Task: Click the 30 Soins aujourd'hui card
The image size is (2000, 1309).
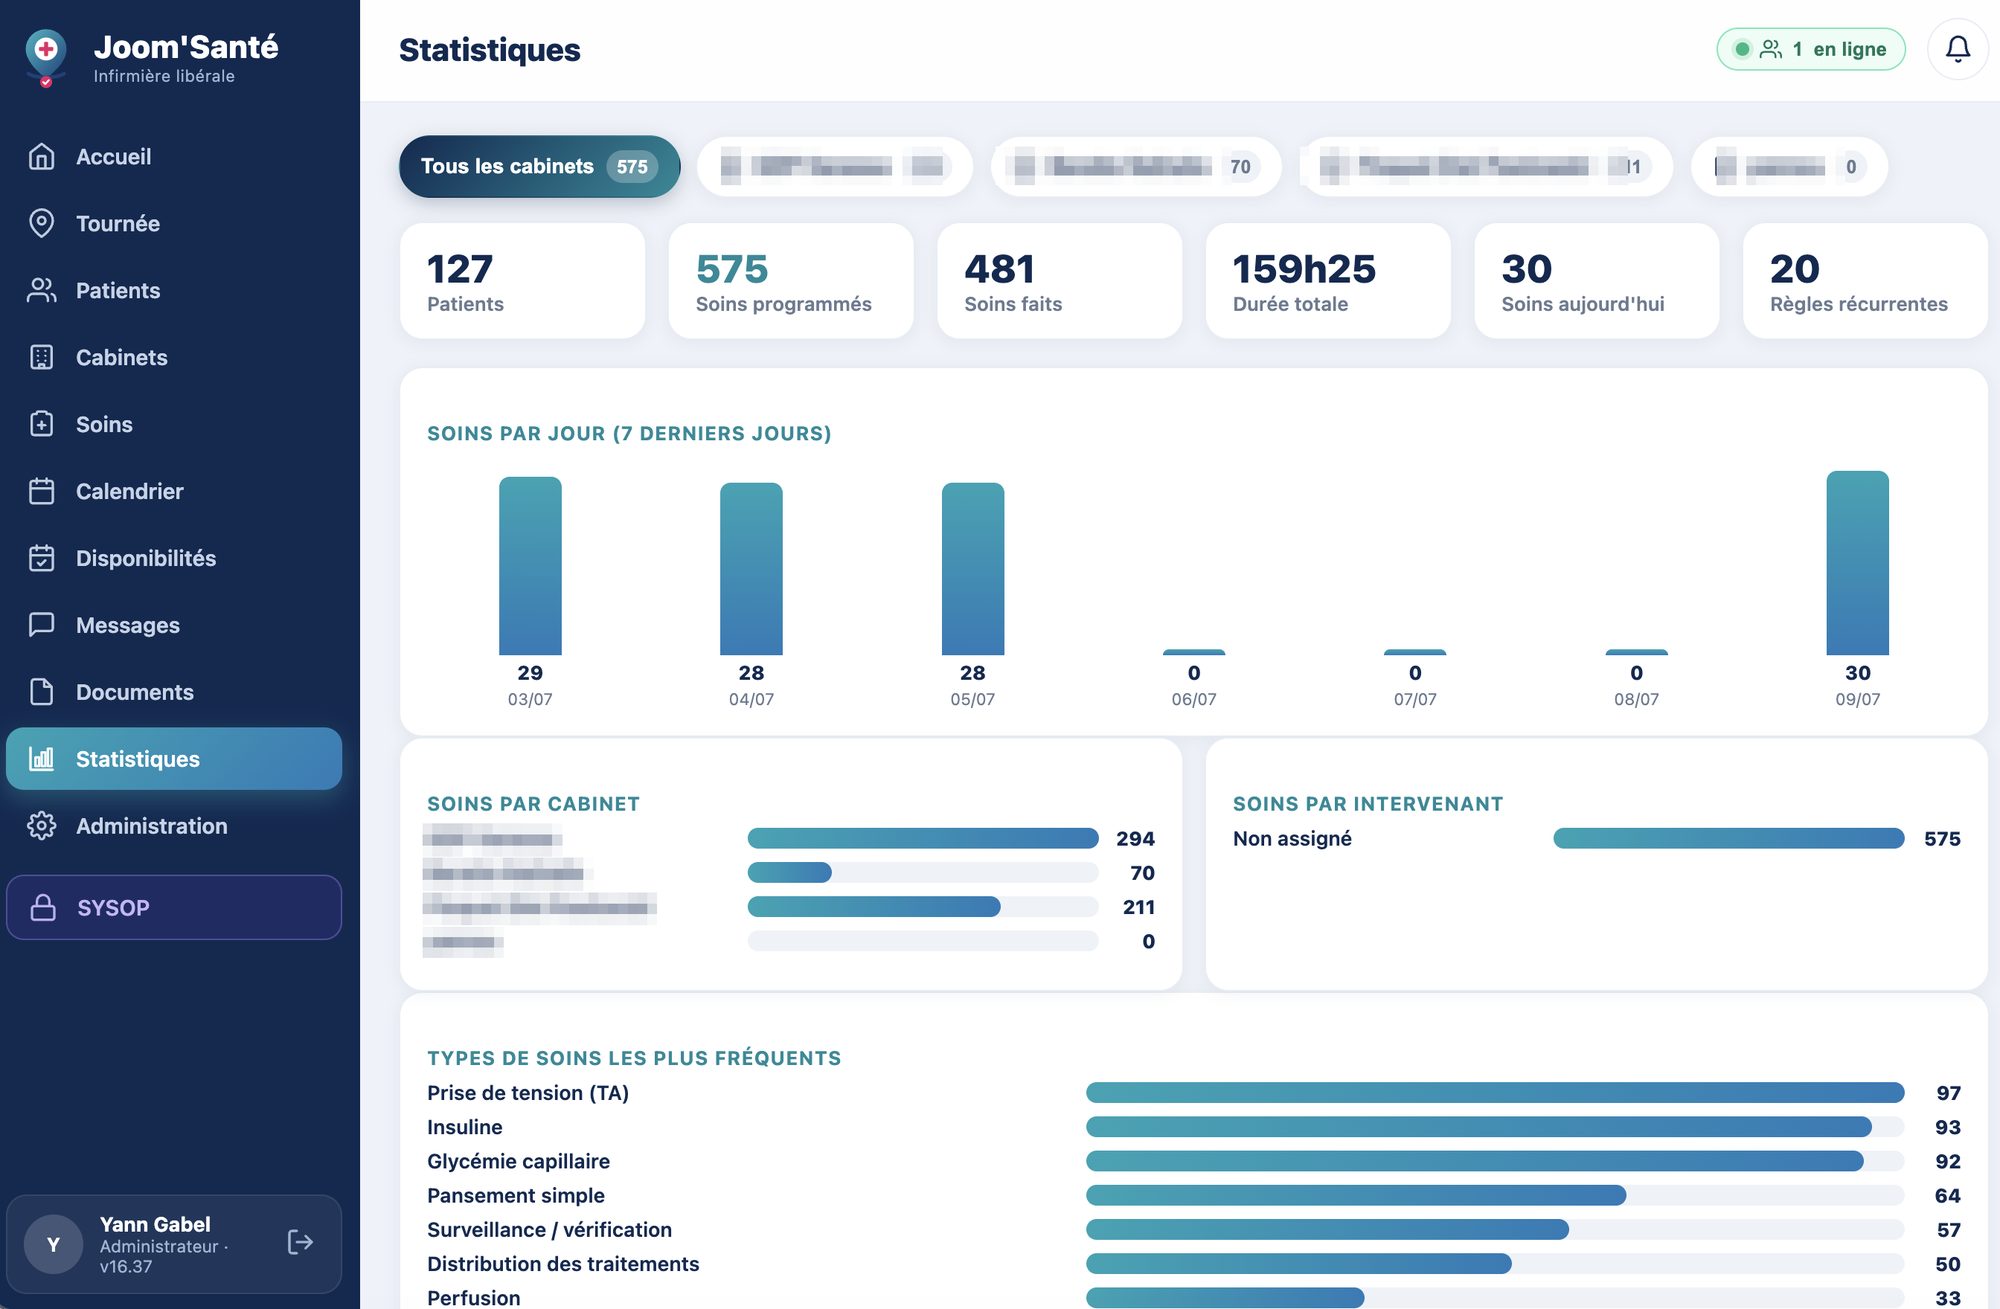Action: pos(1597,281)
